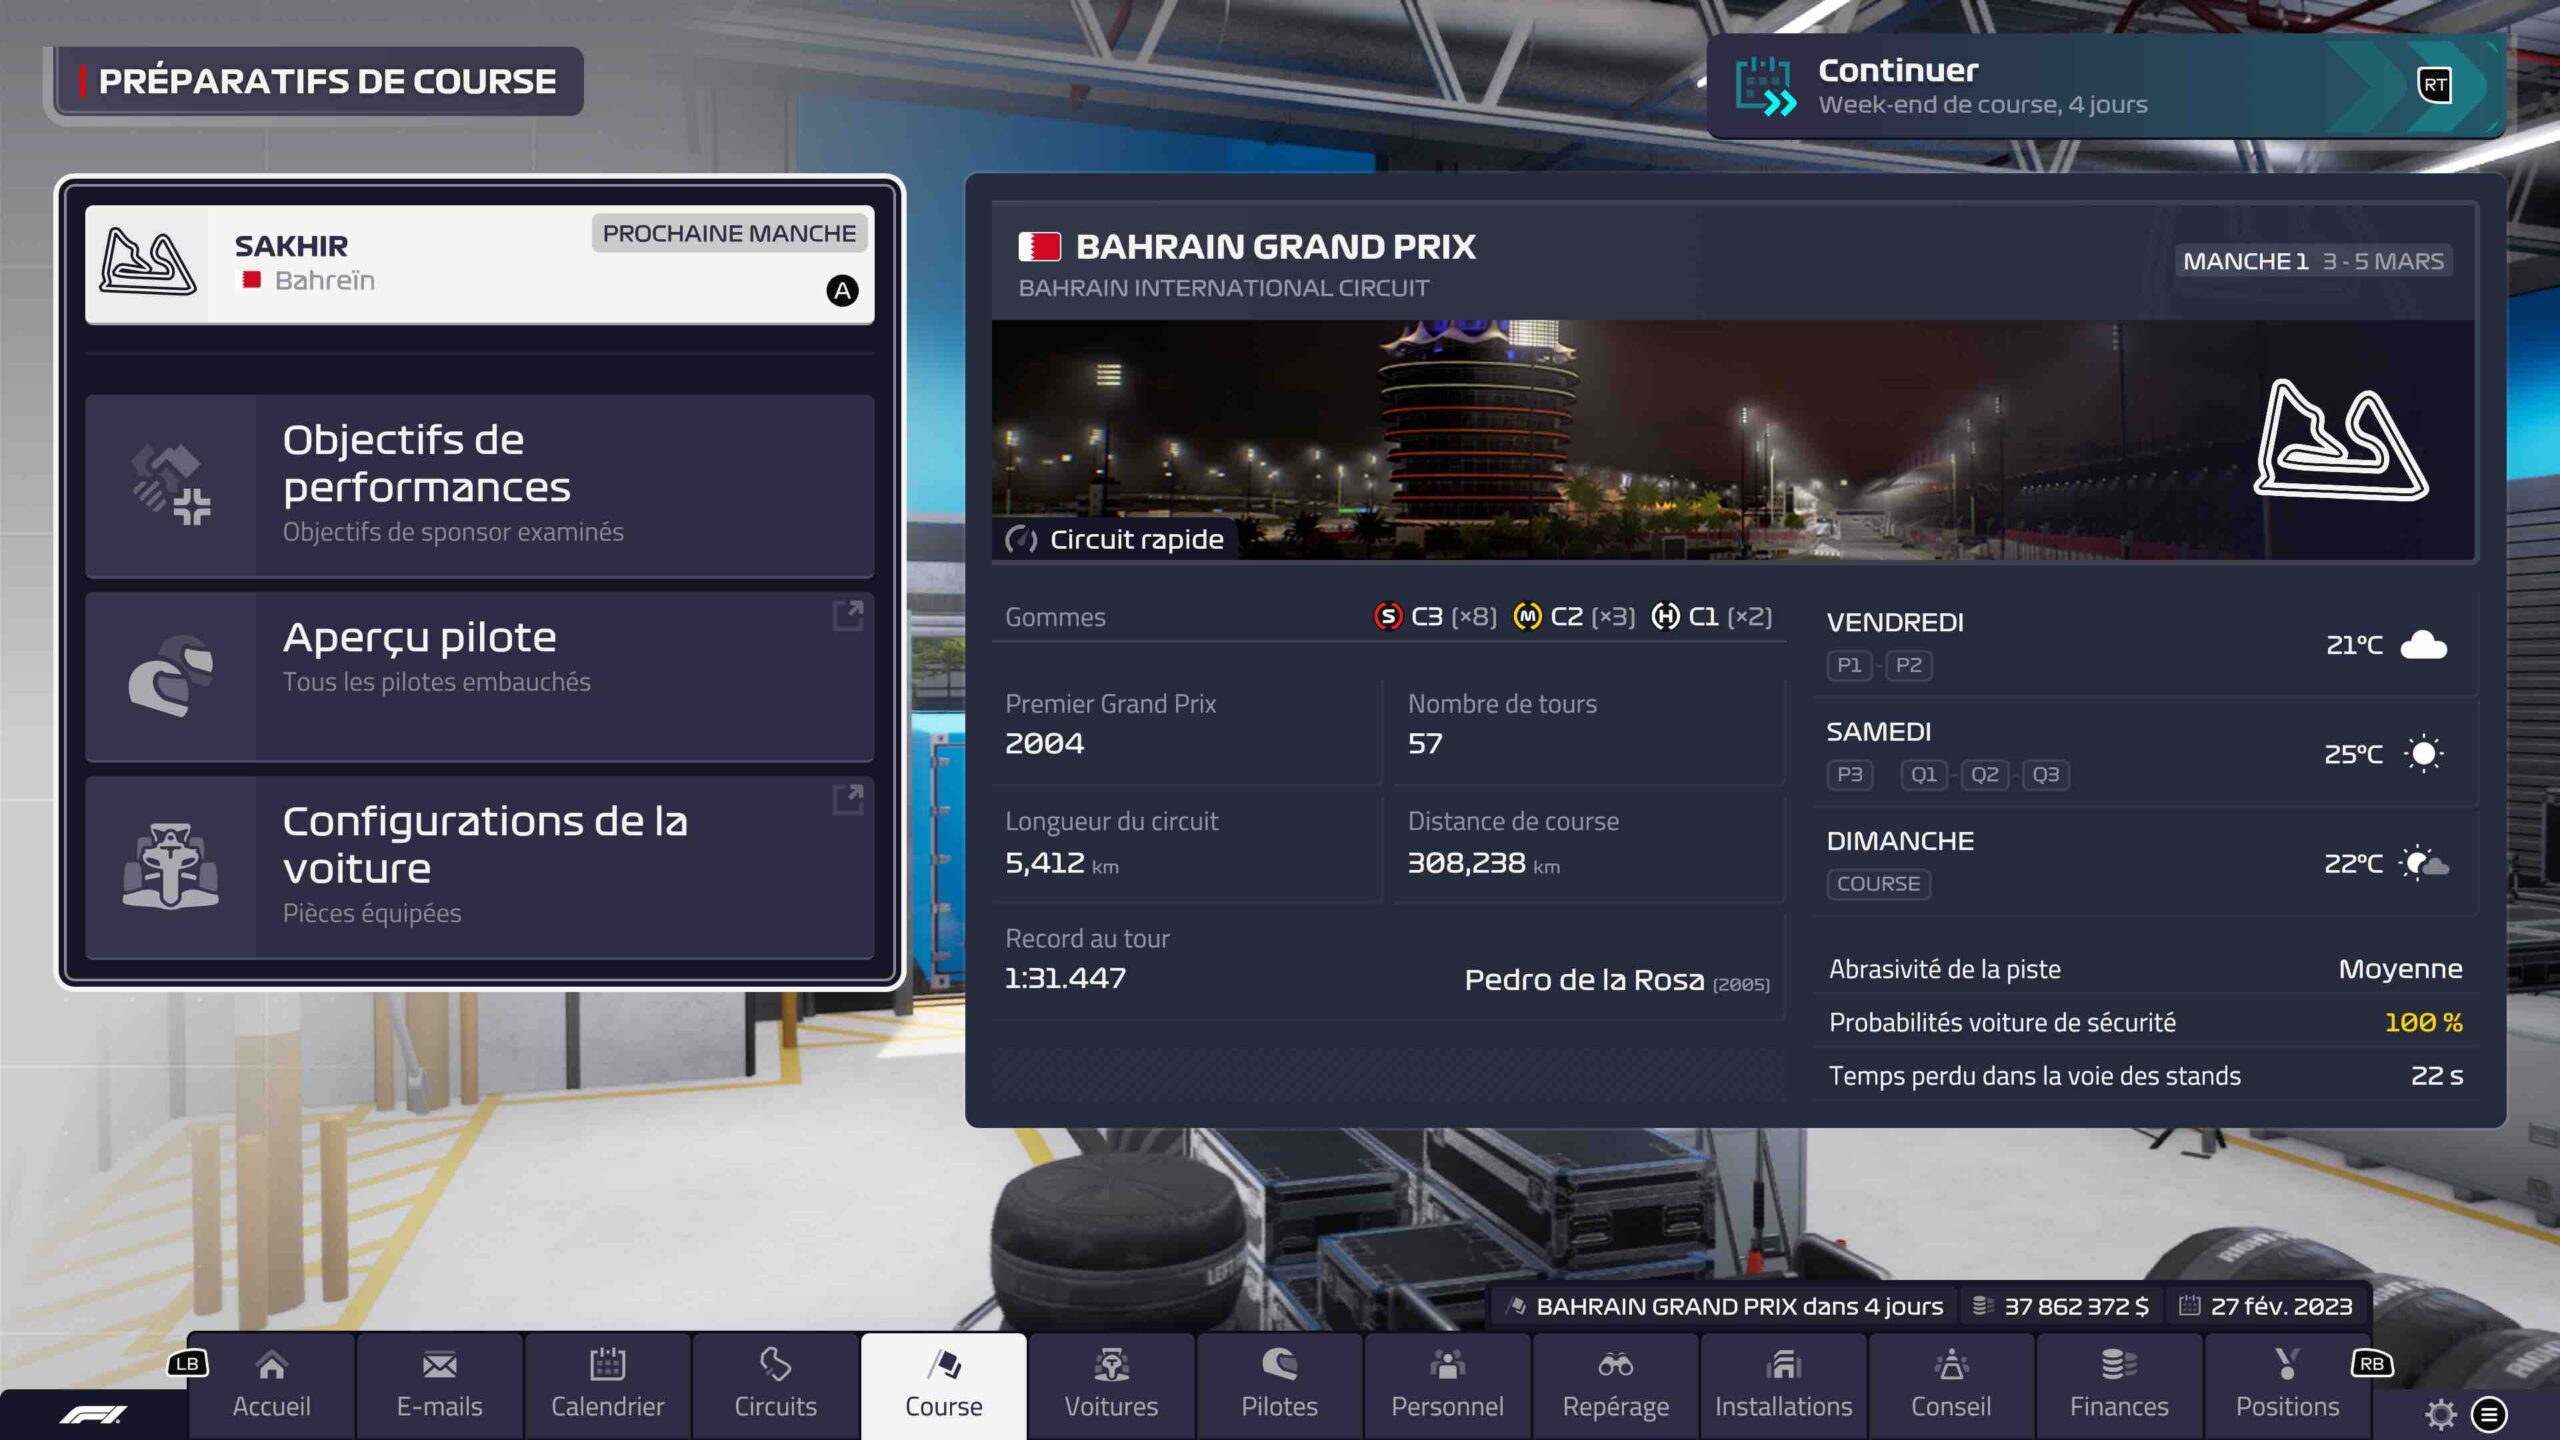Screen dimensions: 2560x1440
Task: Open the menu list icon
Action: pyautogui.click(x=2489, y=1414)
